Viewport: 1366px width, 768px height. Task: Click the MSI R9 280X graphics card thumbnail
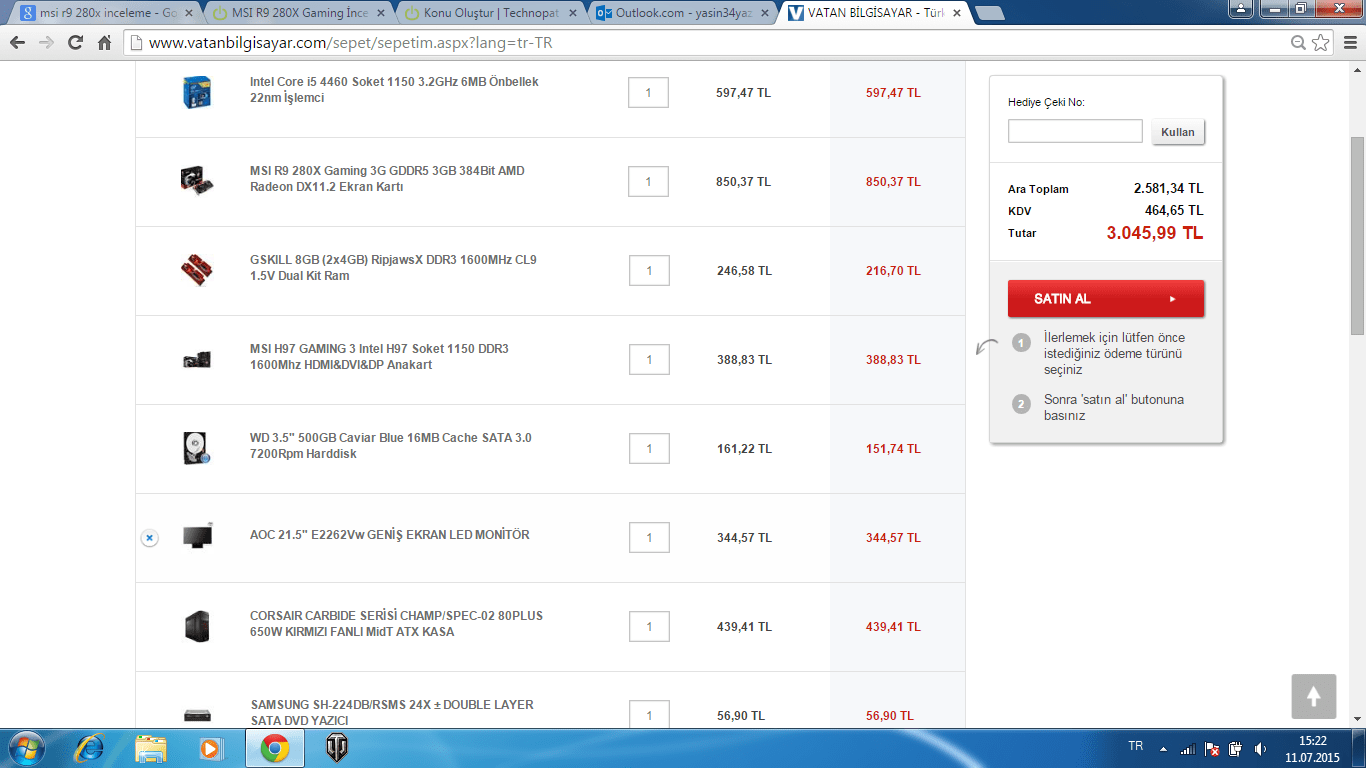(197, 181)
